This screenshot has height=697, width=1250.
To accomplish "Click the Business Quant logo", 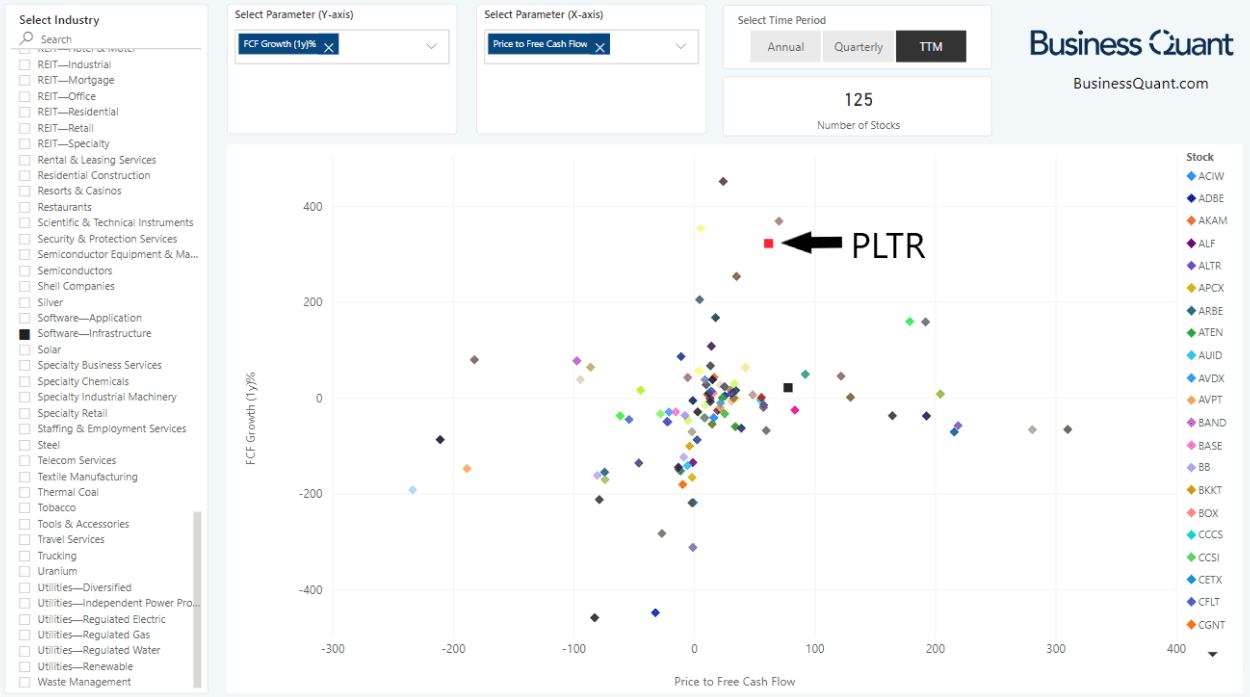I will tap(1133, 43).
